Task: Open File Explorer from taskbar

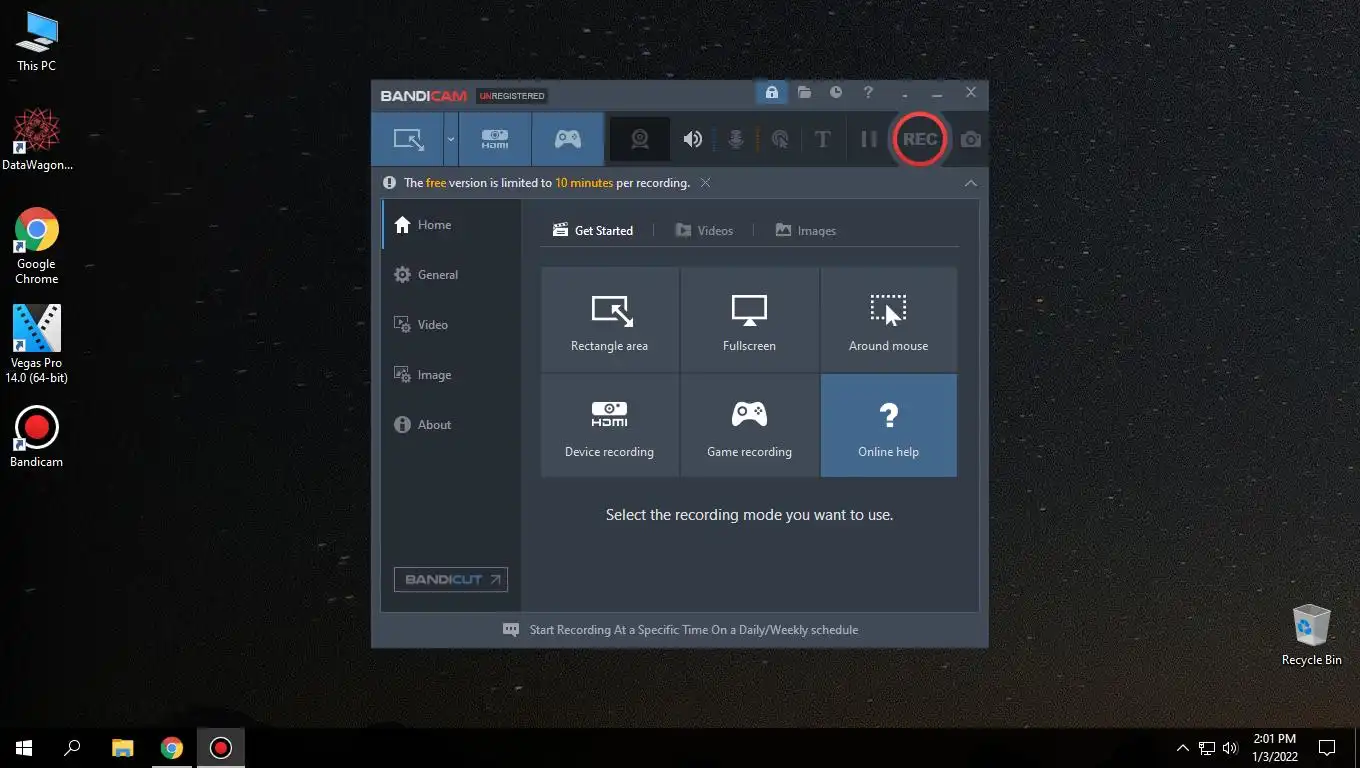Action: point(122,747)
